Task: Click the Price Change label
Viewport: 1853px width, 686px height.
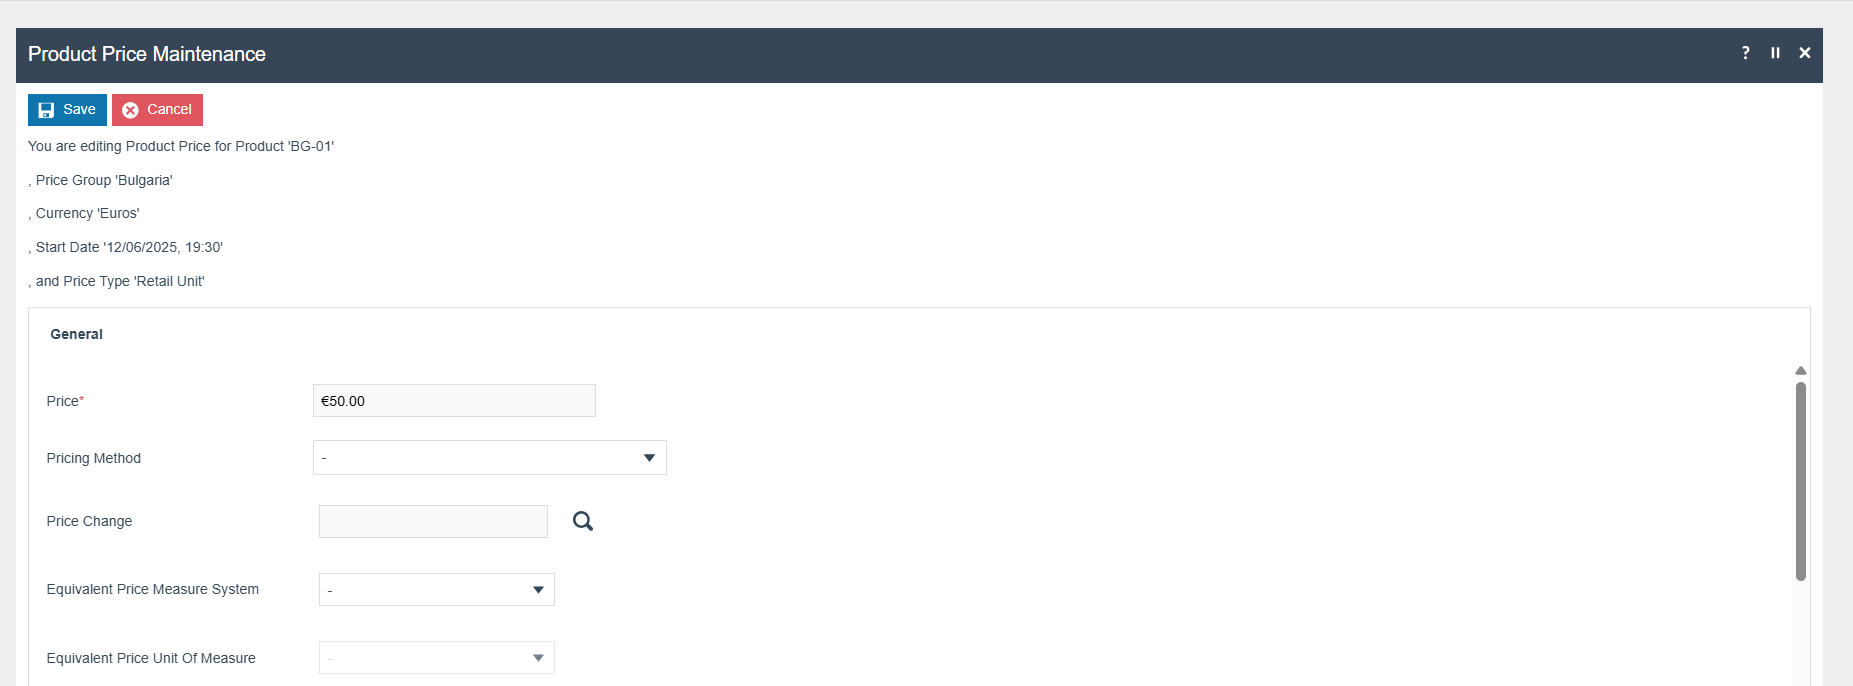Action: [x=89, y=521]
